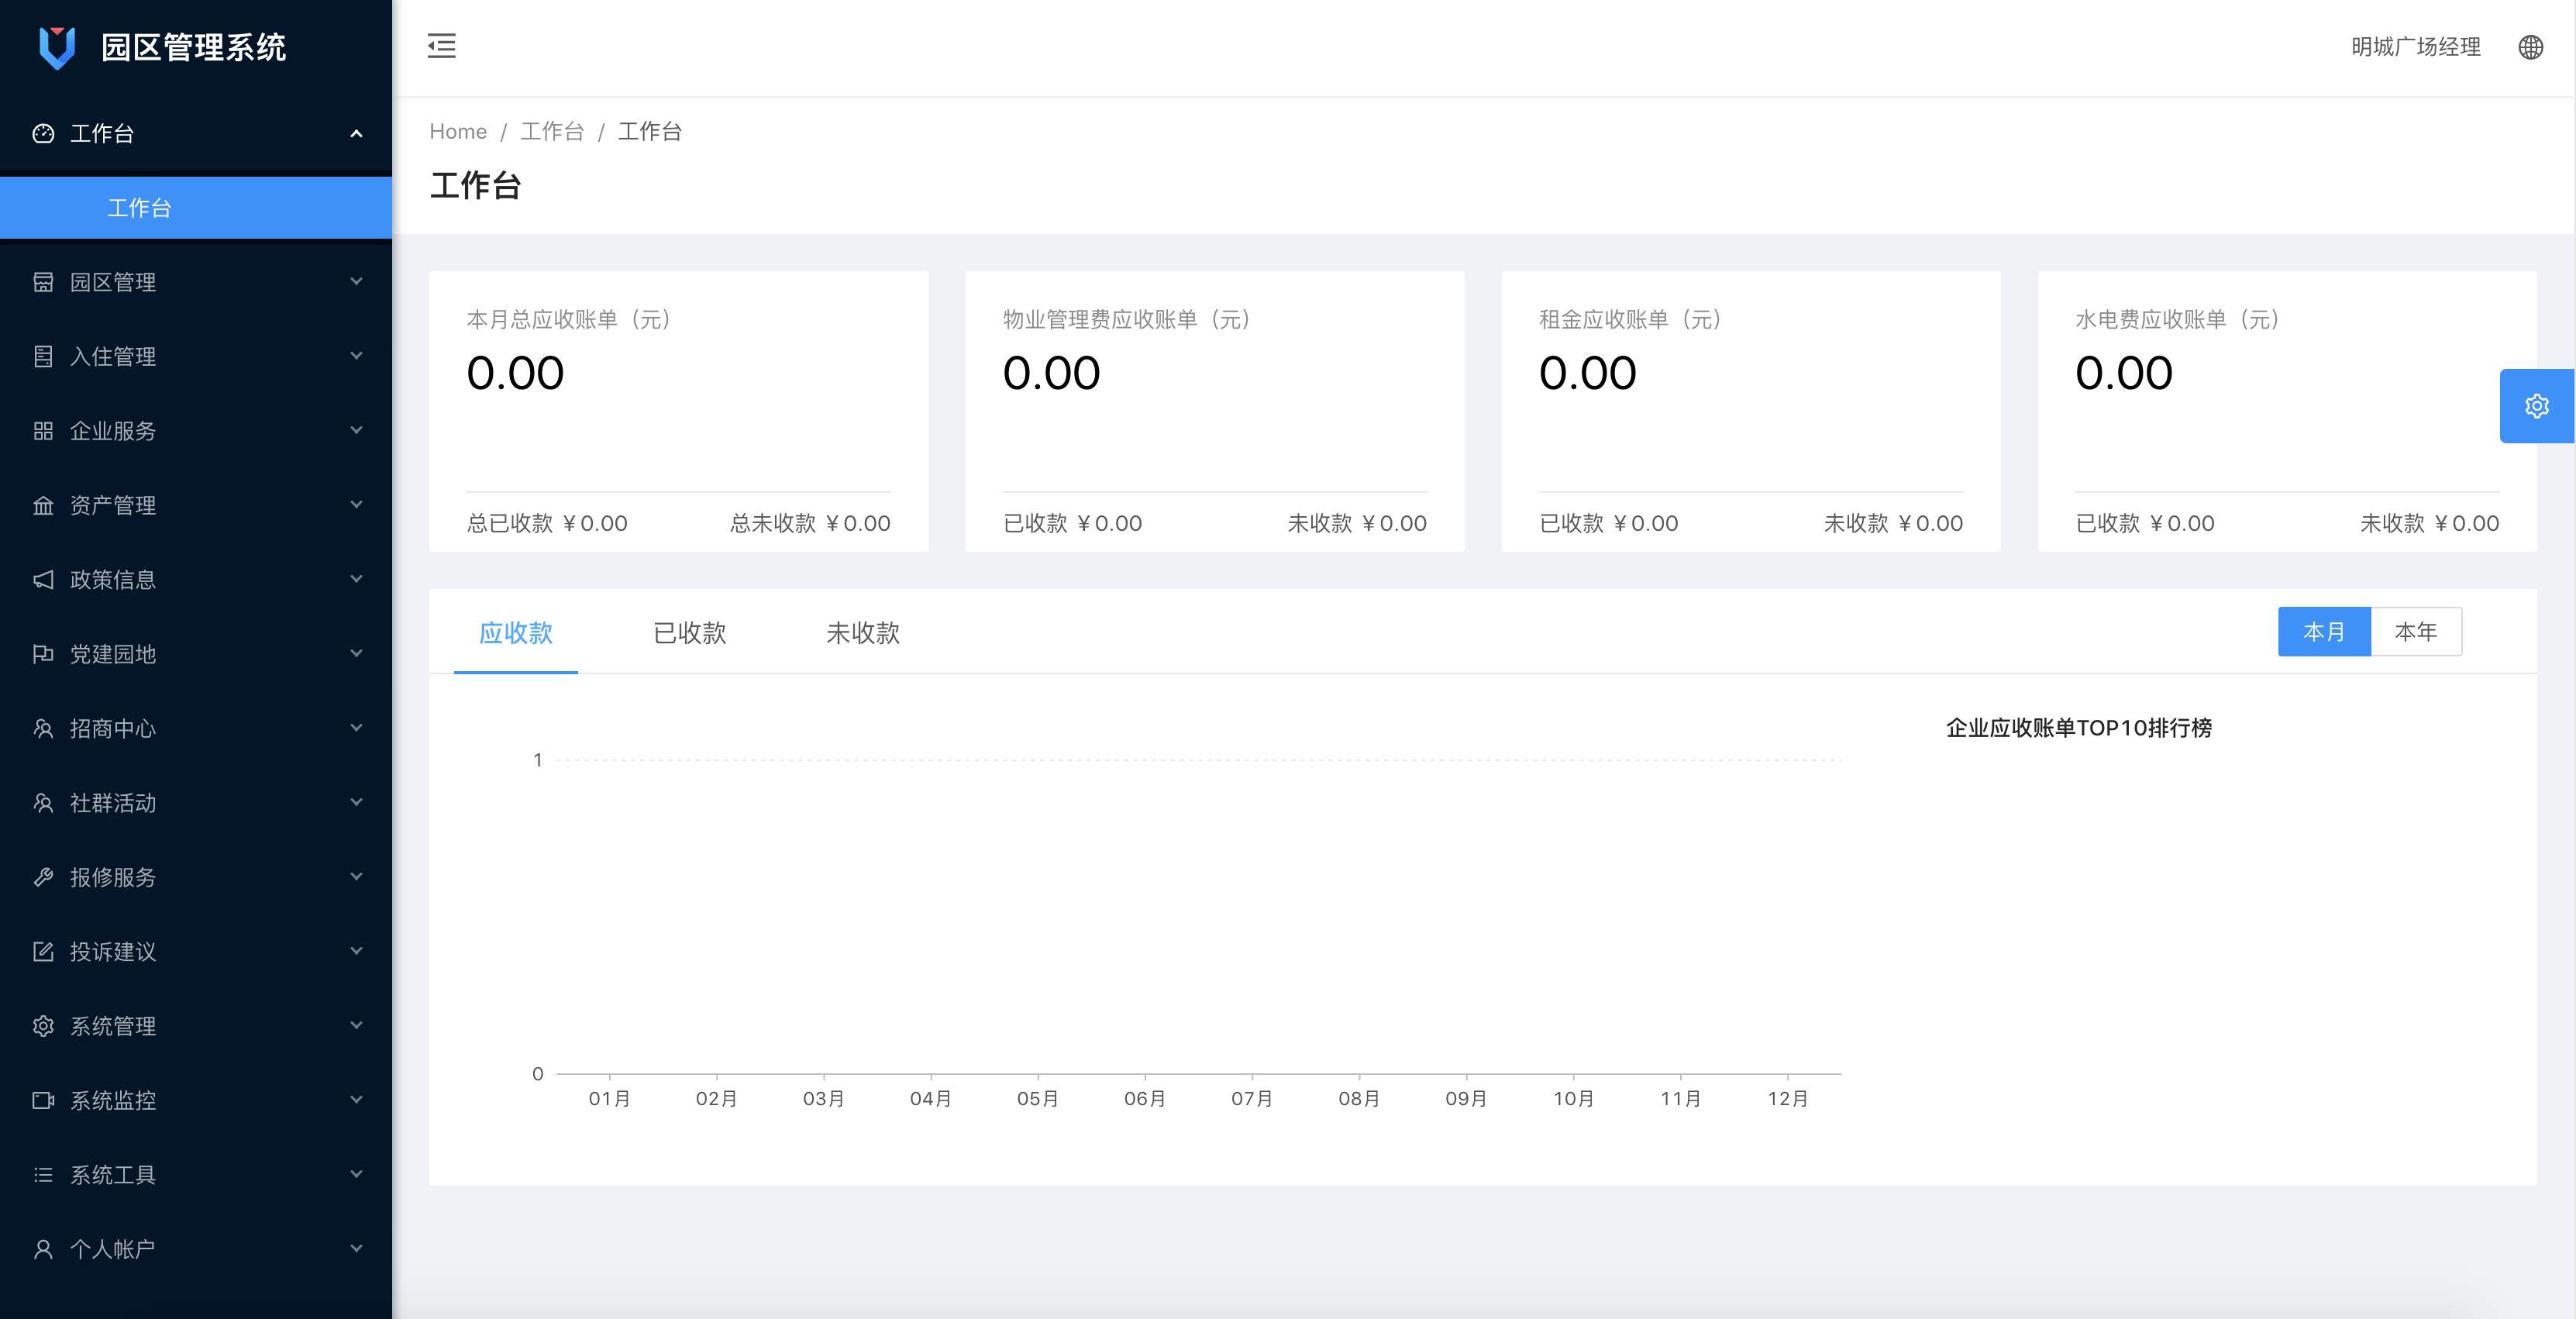Click the 企业应收账单TOP10排行榜 heading
The height and width of the screenshot is (1319, 2576).
point(2078,728)
